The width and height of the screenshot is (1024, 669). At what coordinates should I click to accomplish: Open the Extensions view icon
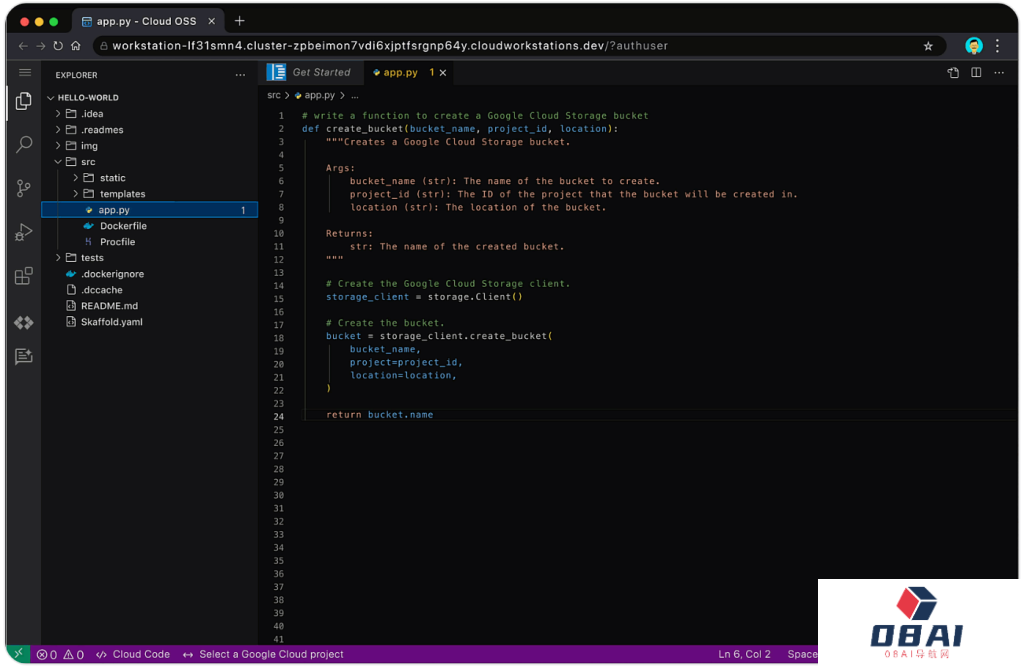tap(24, 276)
